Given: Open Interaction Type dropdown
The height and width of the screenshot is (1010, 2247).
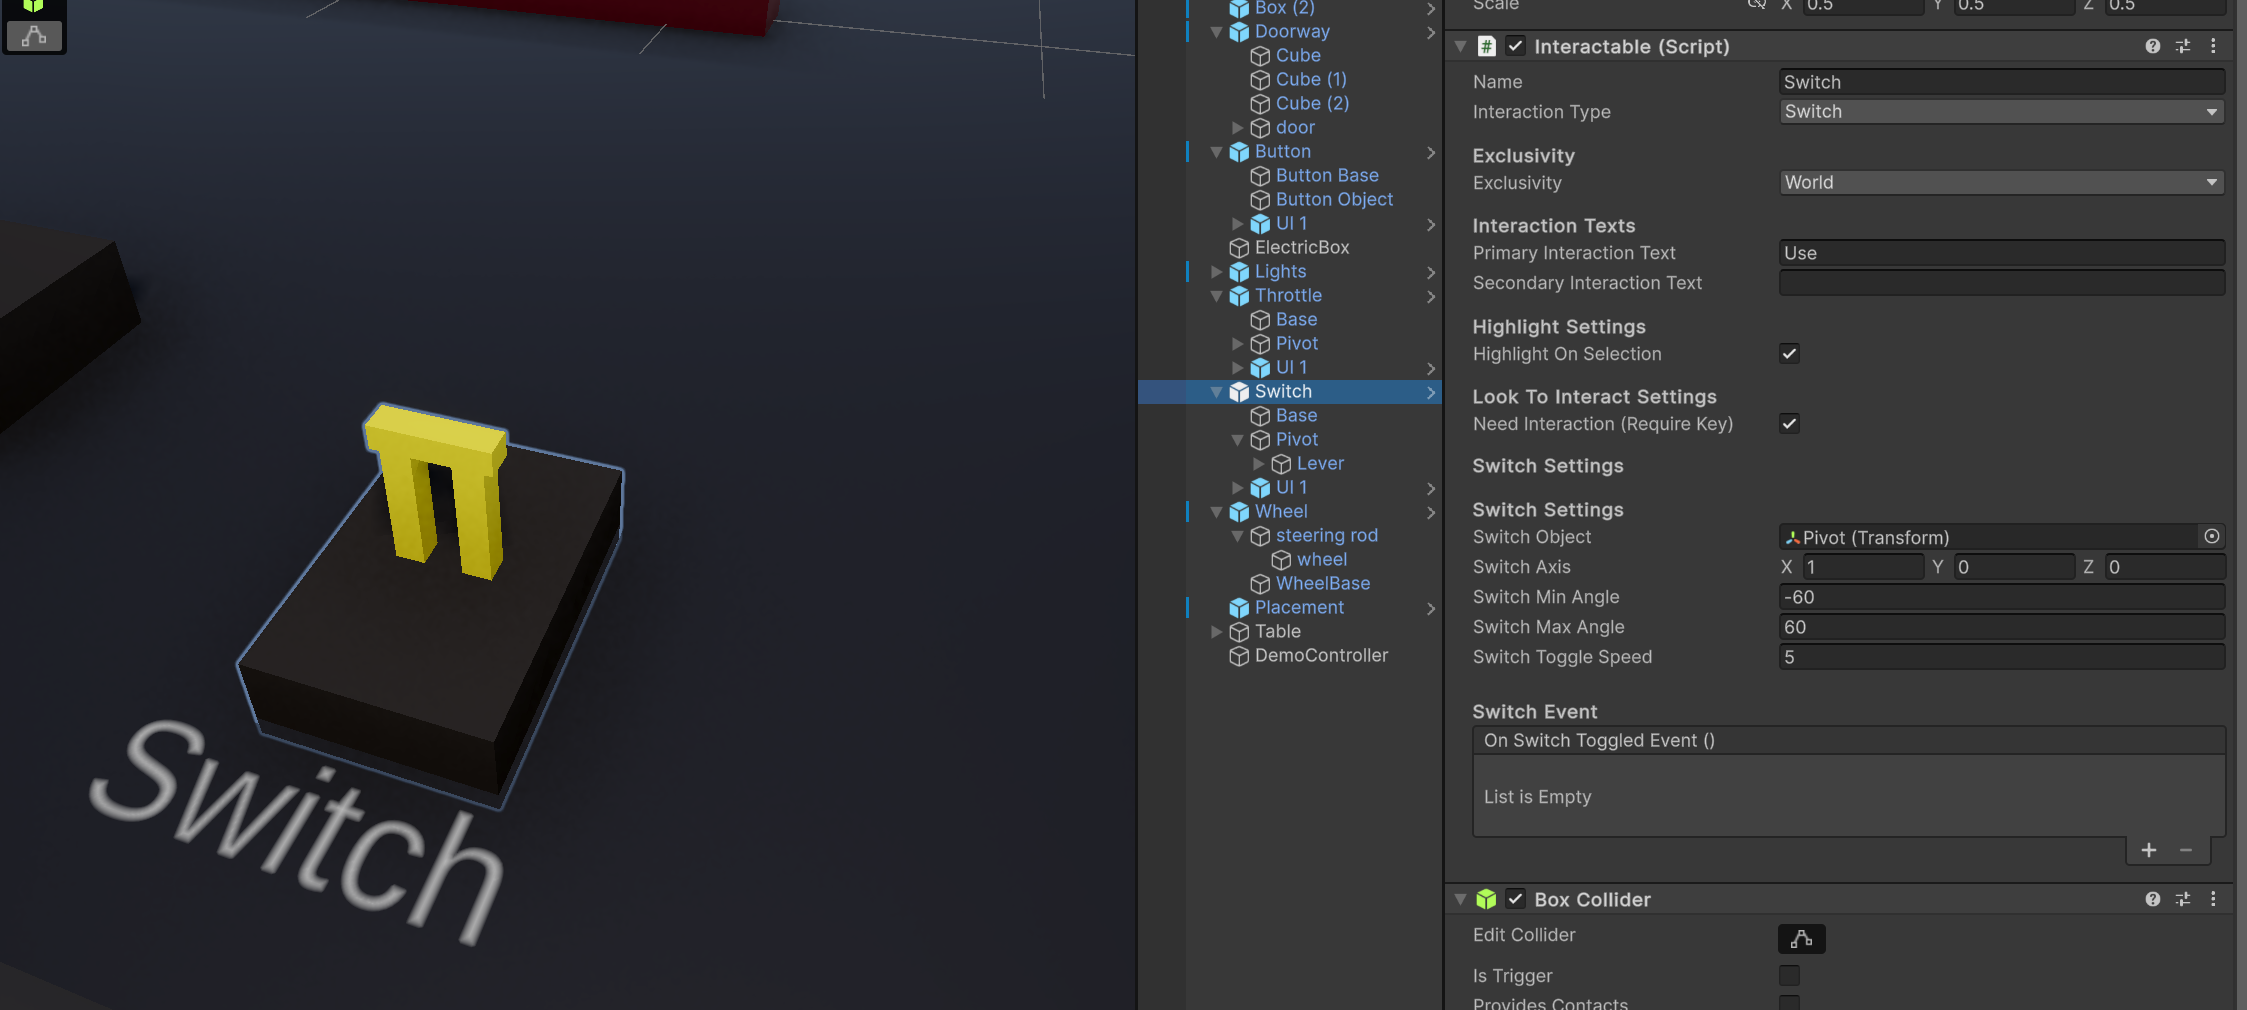Looking at the screenshot, I should coord(2002,112).
